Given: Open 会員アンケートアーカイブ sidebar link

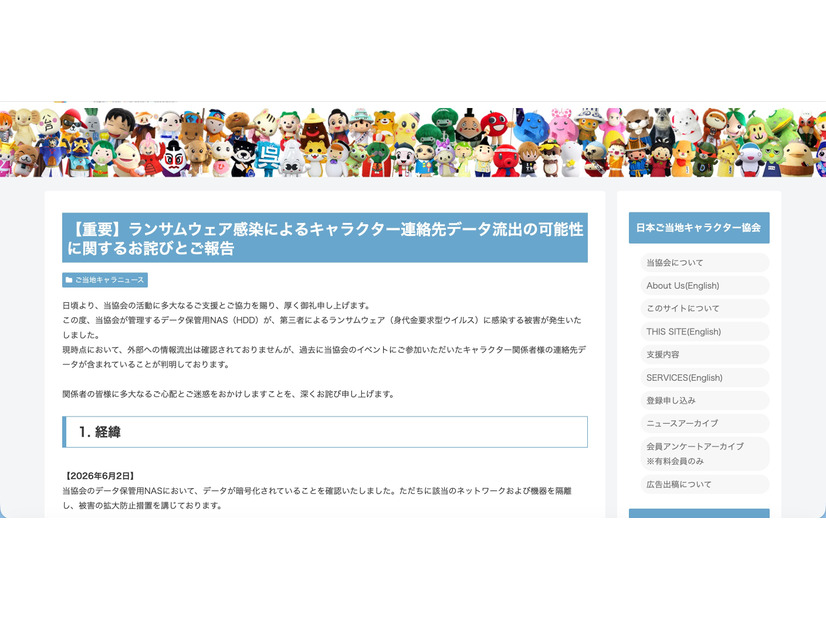Looking at the screenshot, I should coord(704,454).
